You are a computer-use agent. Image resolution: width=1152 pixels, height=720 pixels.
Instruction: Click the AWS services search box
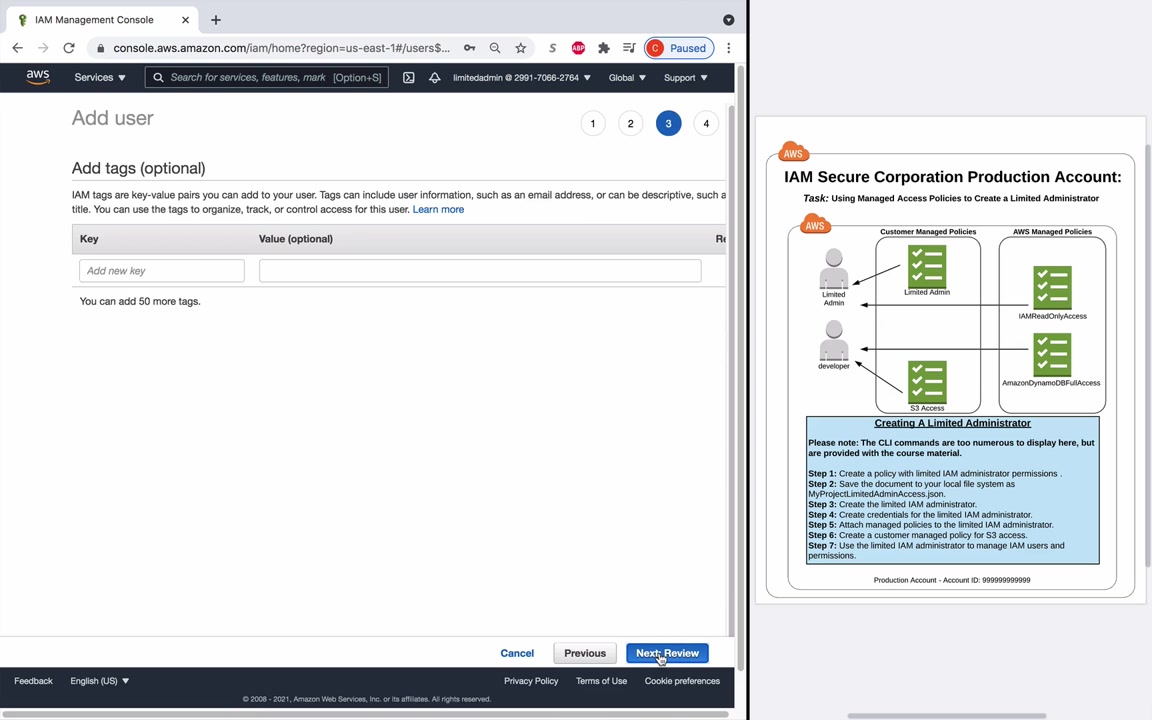(x=267, y=77)
